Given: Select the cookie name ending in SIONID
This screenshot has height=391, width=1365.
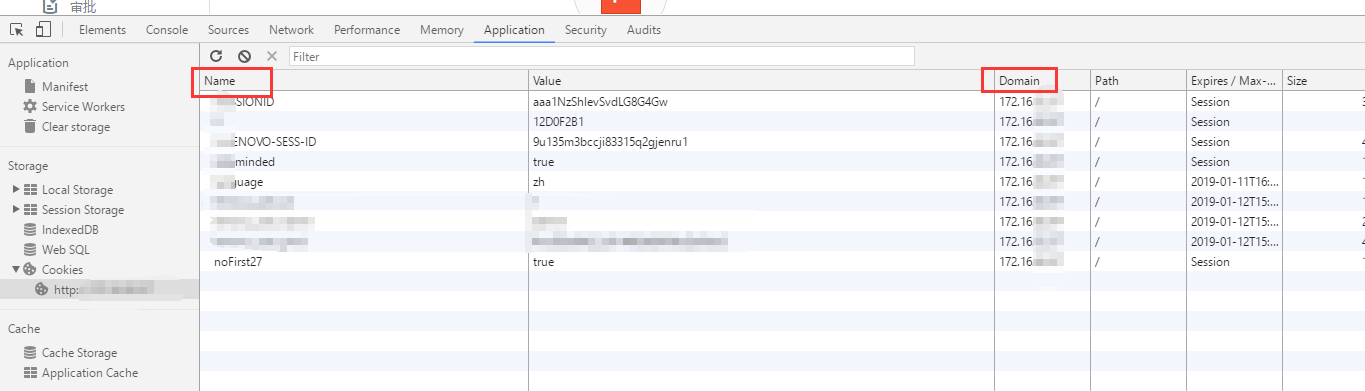Looking at the screenshot, I should point(364,102).
